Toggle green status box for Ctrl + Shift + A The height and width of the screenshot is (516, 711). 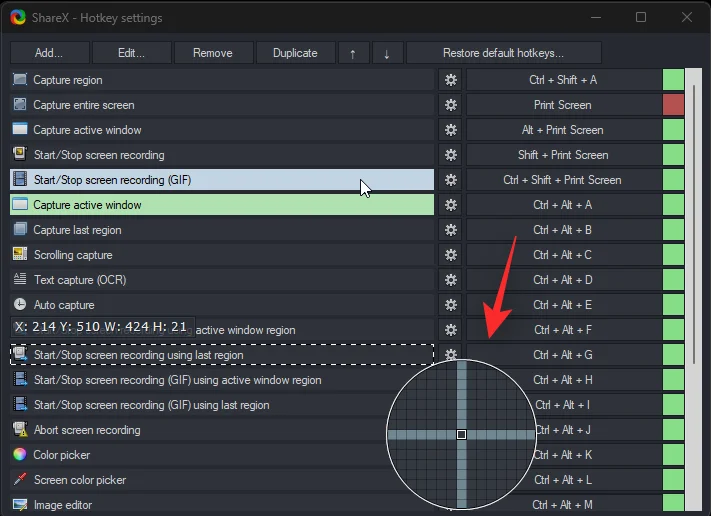pos(673,80)
